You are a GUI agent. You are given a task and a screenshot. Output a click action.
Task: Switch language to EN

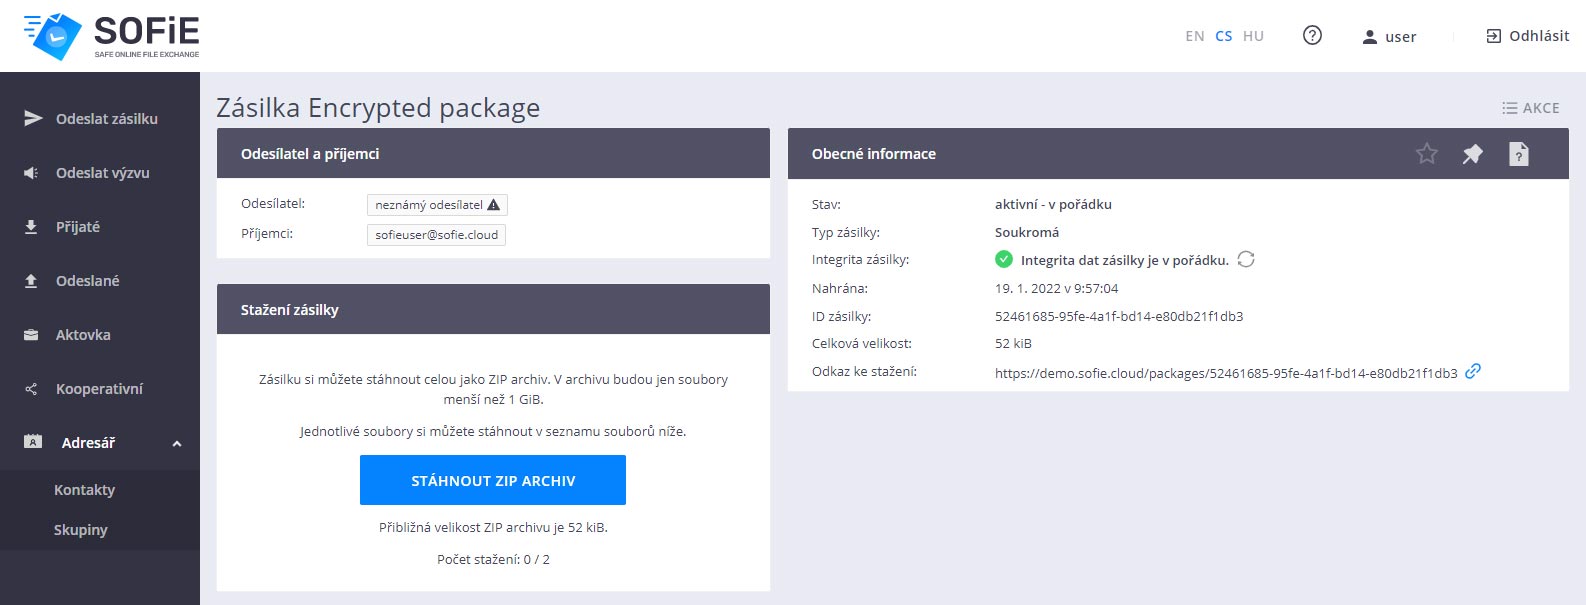coord(1194,36)
